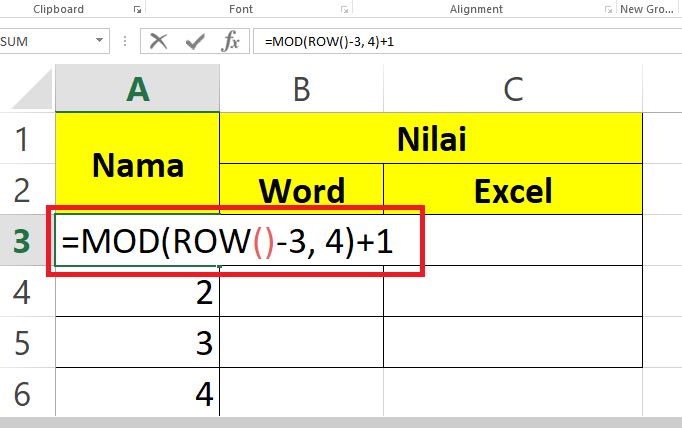Click inside the formula bar text
Image resolution: width=682 pixels, height=428 pixels.
(x=329, y=41)
